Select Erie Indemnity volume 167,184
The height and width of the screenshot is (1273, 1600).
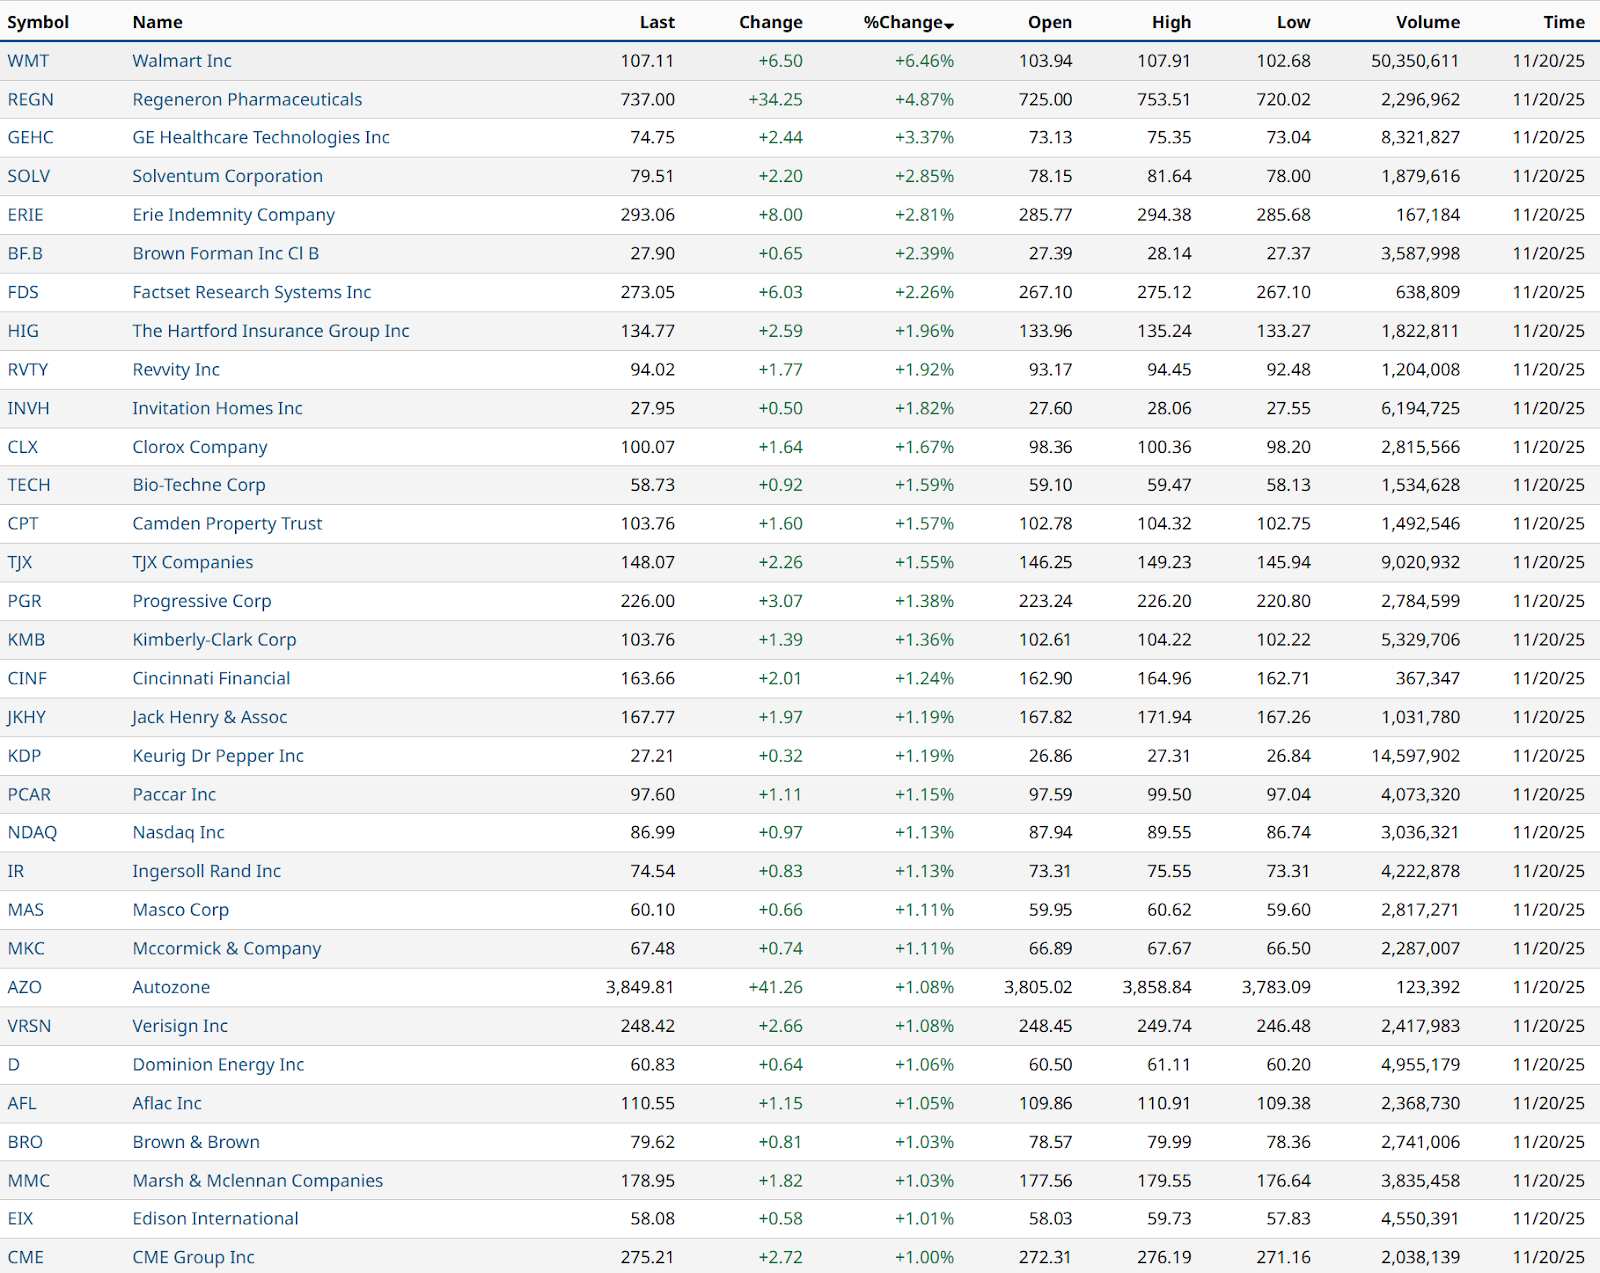(x=1428, y=215)
